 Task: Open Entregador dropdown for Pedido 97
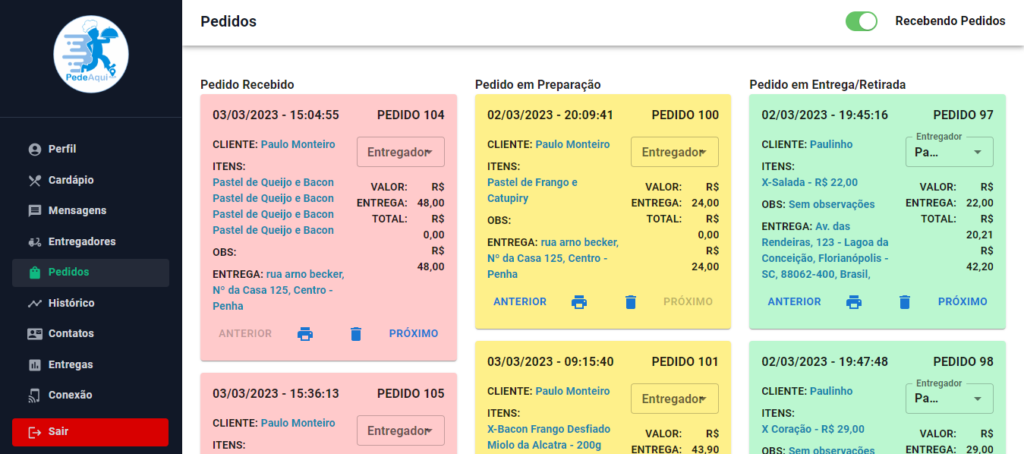tap(950, 152)
